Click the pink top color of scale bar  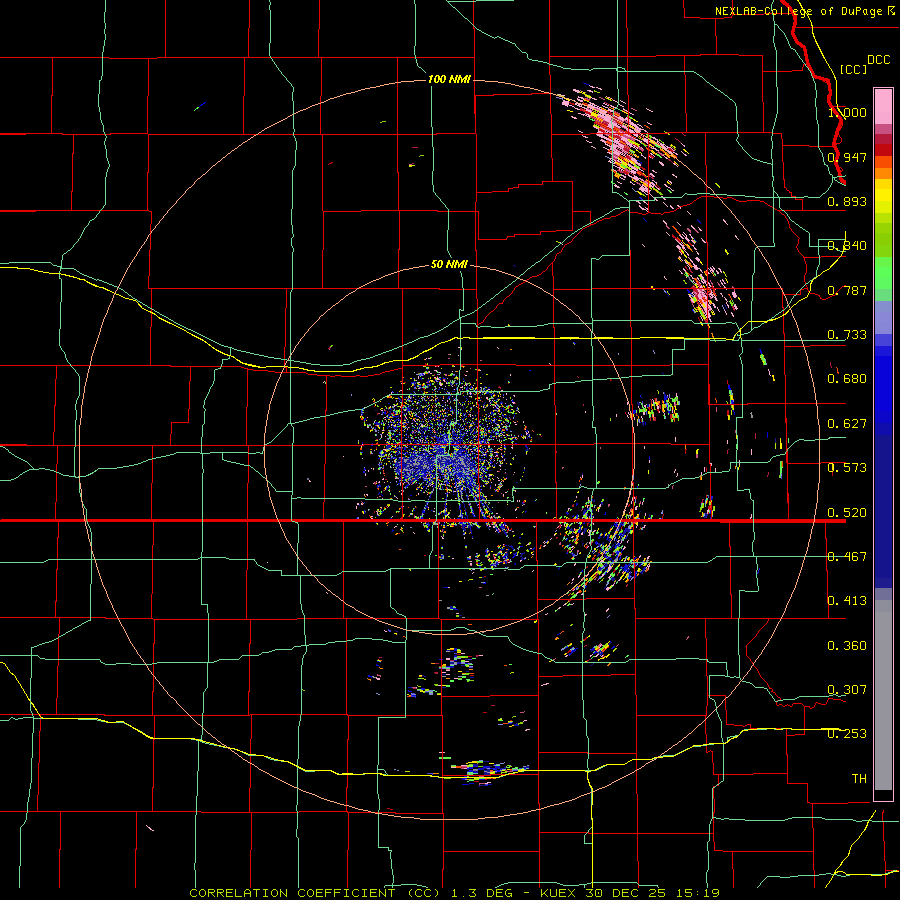tap(883, 106)
